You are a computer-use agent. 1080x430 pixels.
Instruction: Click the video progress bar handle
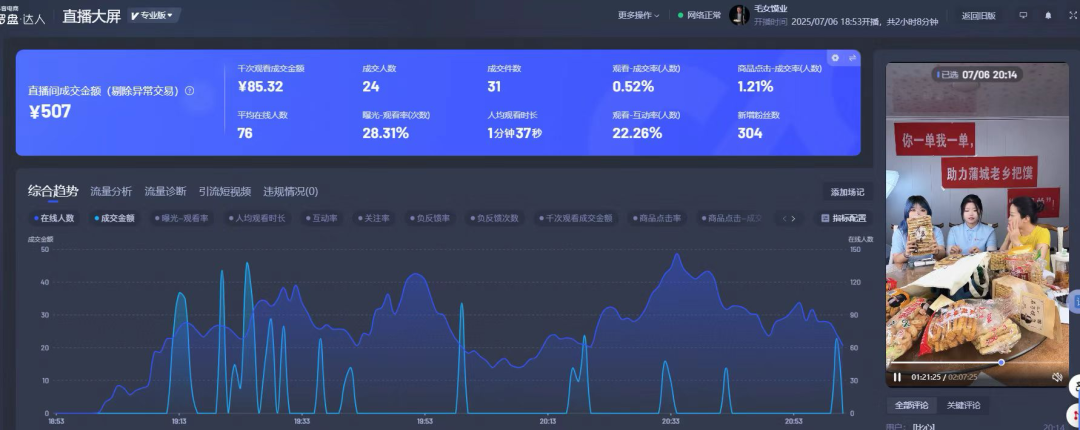[x=1001, y=363]
